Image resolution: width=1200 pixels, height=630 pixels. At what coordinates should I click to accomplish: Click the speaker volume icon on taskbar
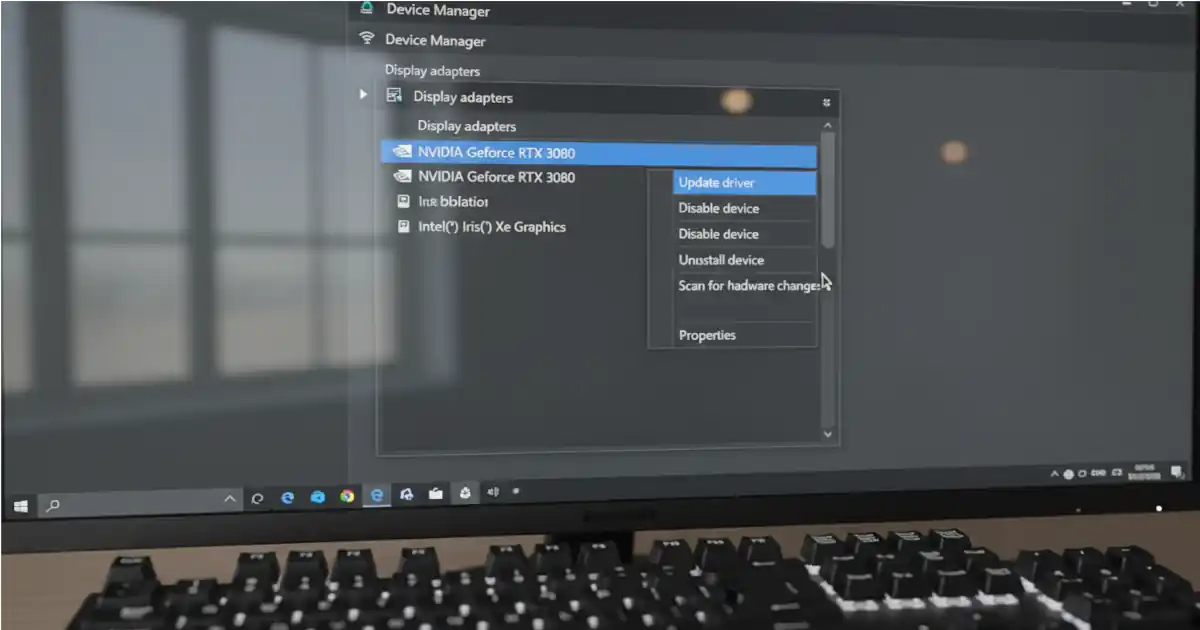coord(492,492)
